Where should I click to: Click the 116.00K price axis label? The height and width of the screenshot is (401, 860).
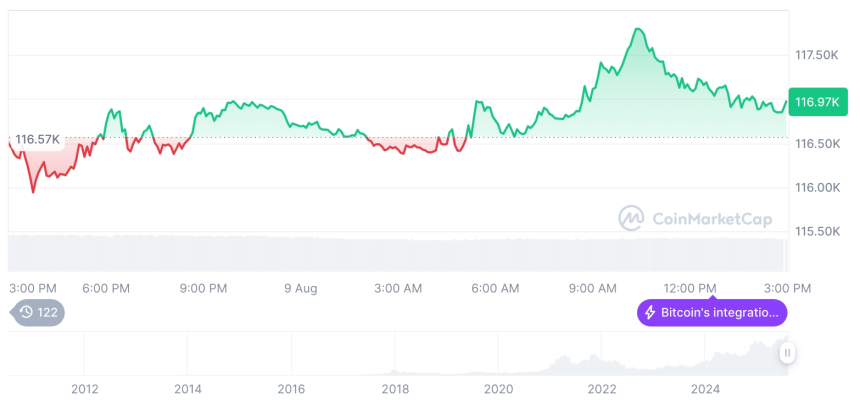(814, 188)
